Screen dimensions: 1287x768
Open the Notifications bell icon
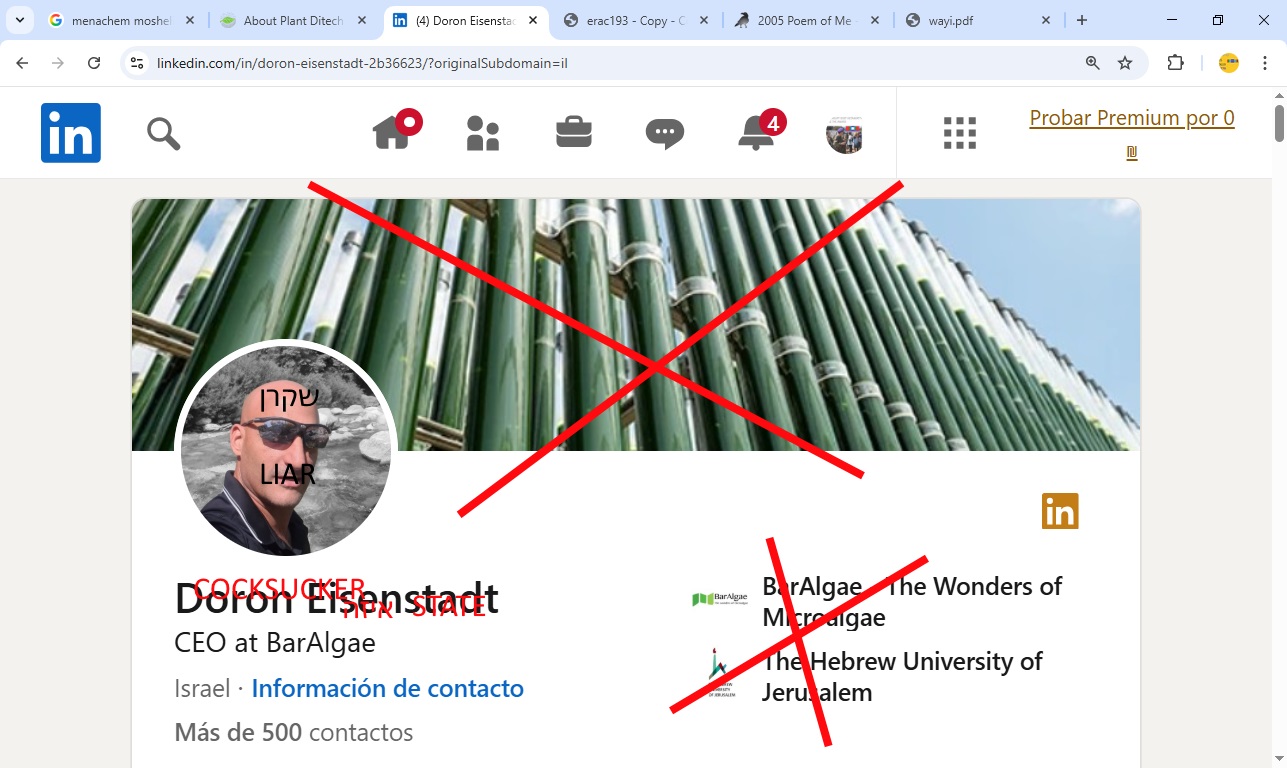pos(757,132)
